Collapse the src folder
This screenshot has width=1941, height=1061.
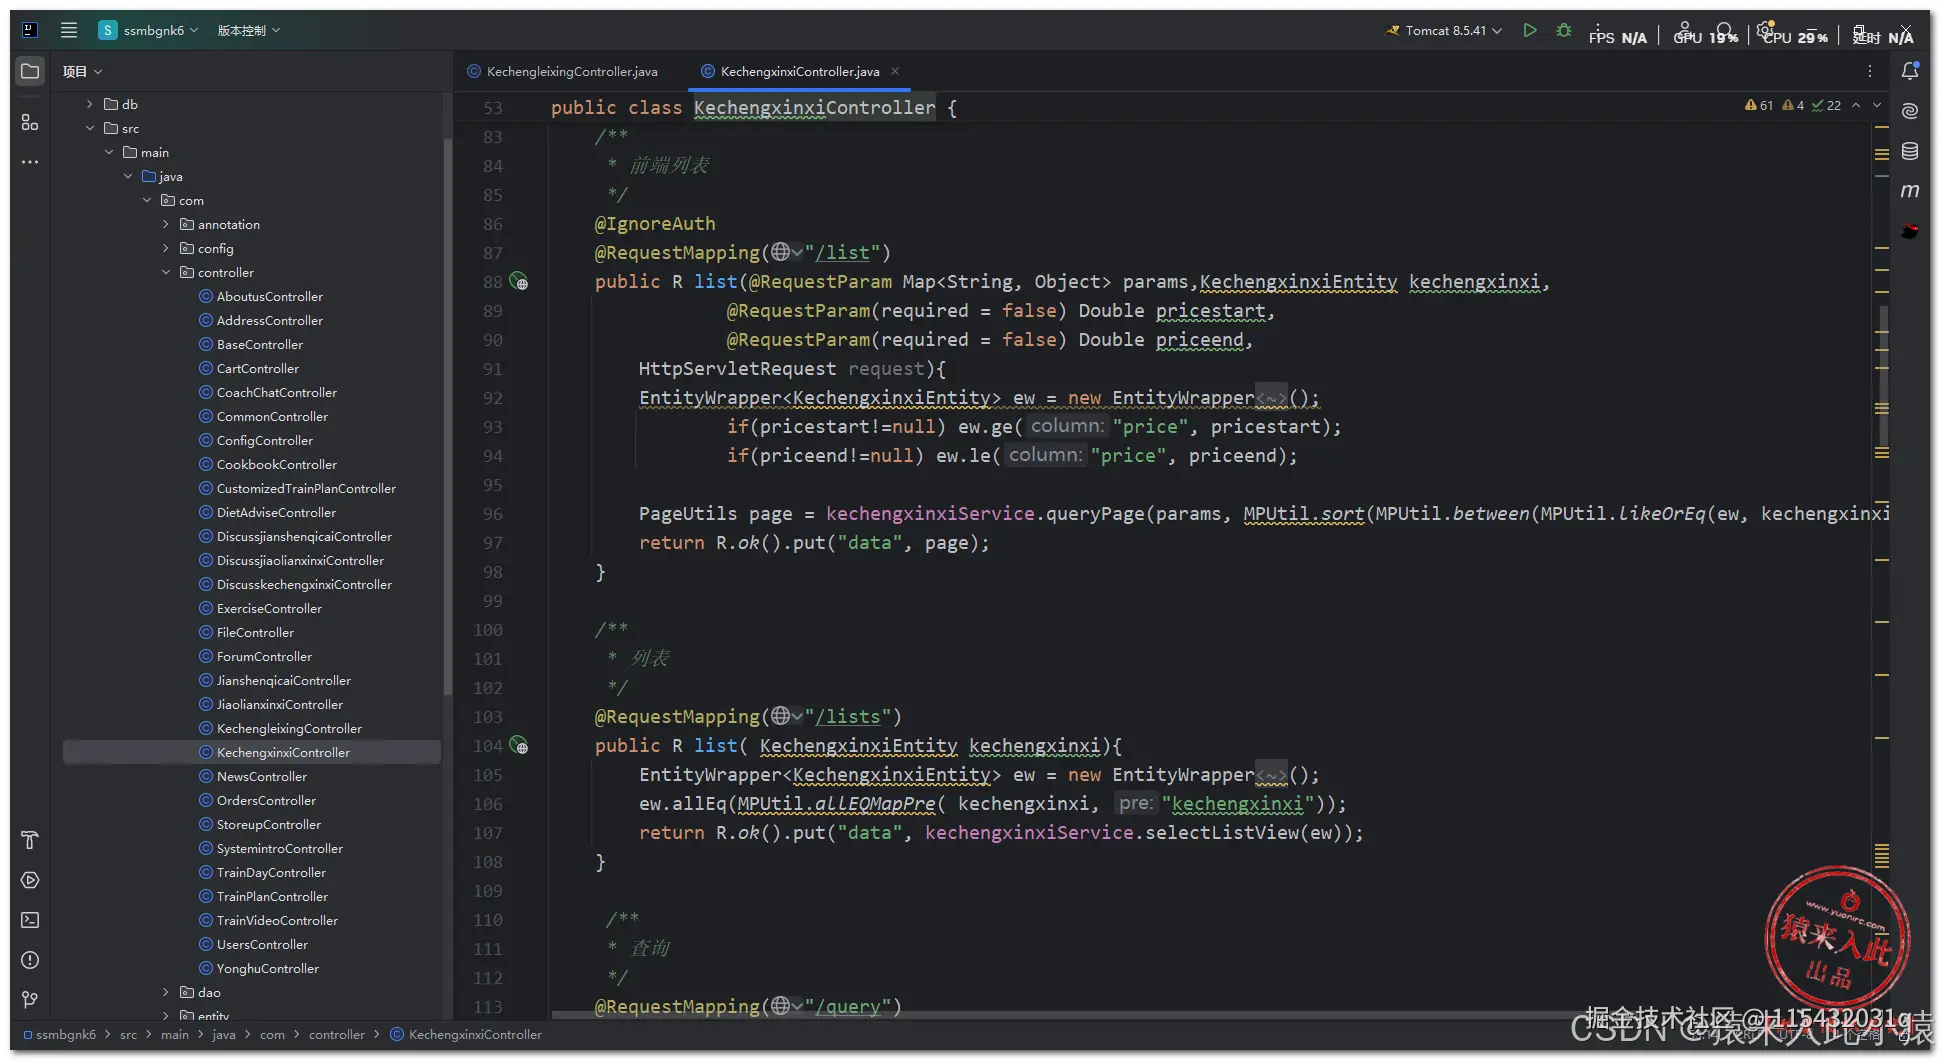point(89,128)
